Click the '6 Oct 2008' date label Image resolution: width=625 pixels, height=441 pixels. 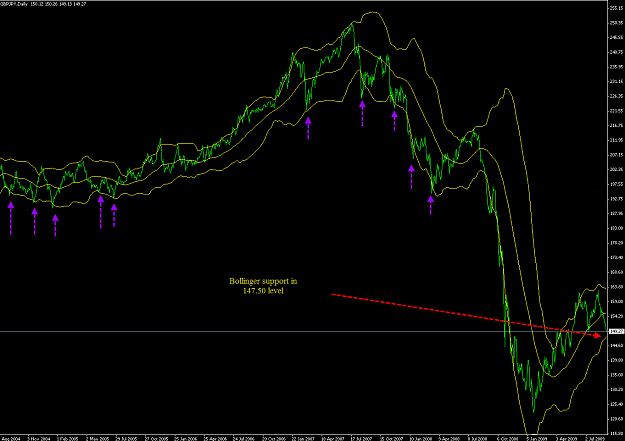507,439
